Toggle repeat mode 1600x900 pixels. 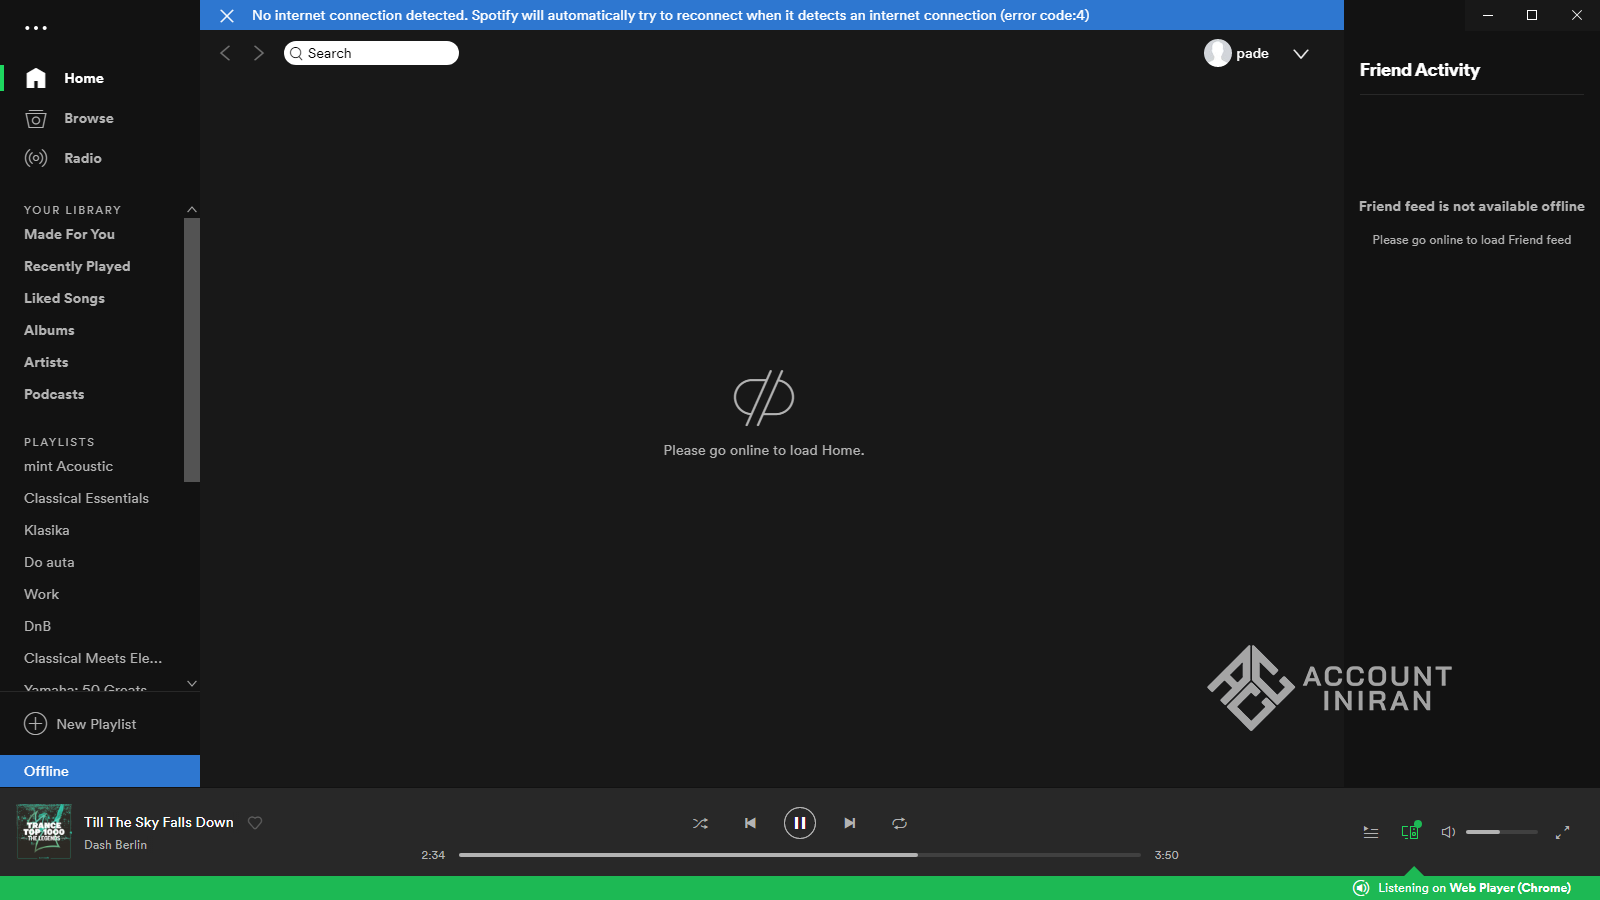[x=900, y=823]
